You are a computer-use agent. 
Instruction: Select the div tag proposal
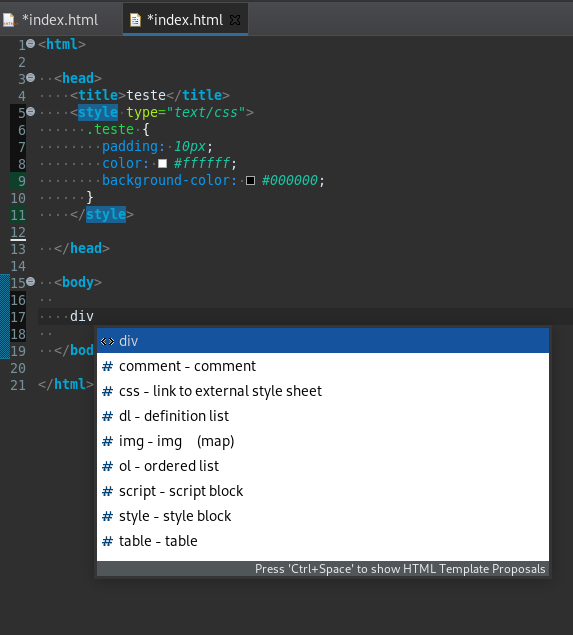click(323, 341)
